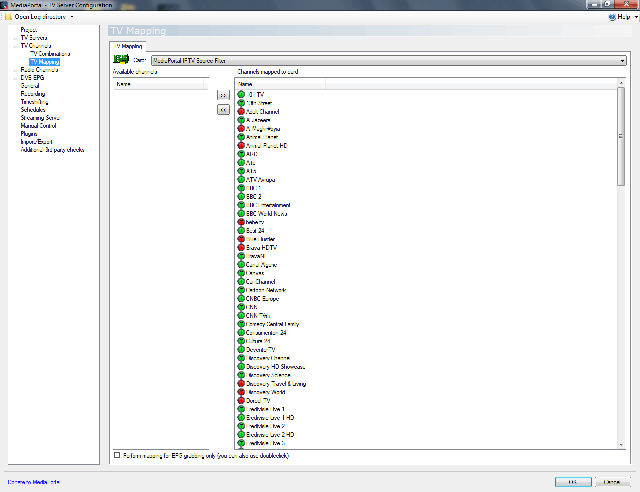
Task: Select Scheduler in the sidebar tree
Action: click(33, 110)
